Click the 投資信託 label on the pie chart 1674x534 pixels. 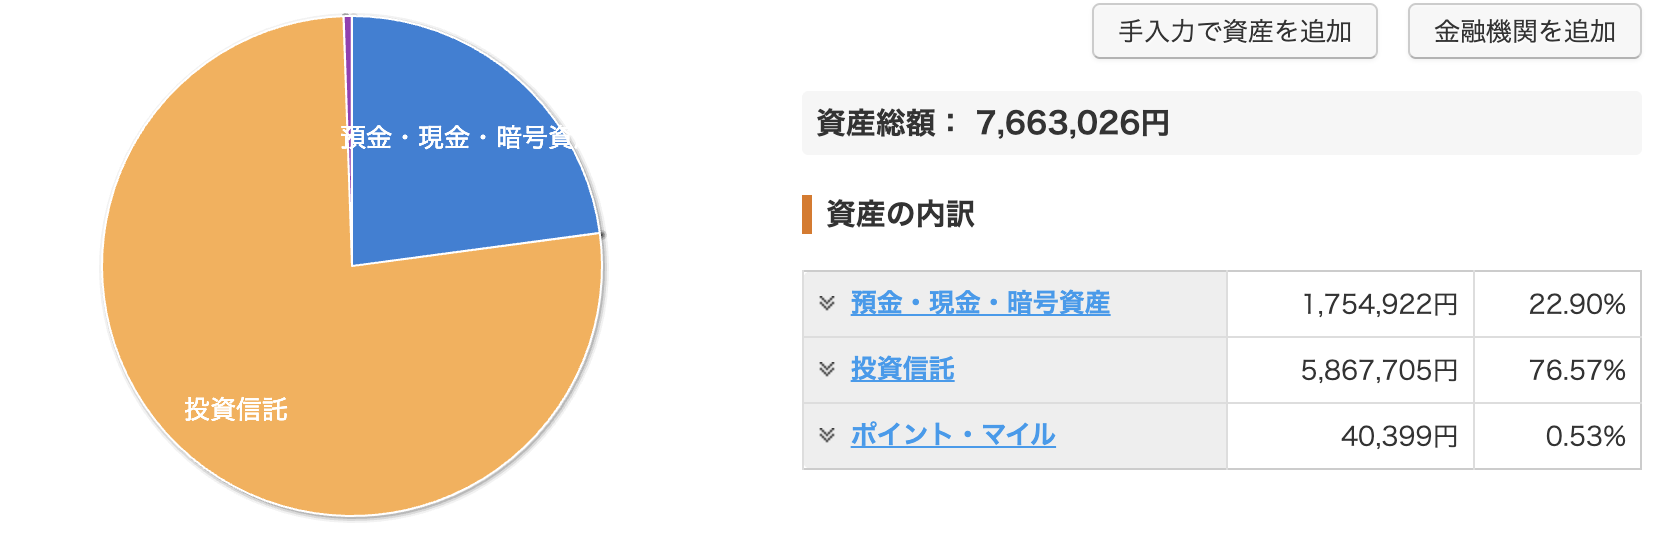[x=236, y=410]
